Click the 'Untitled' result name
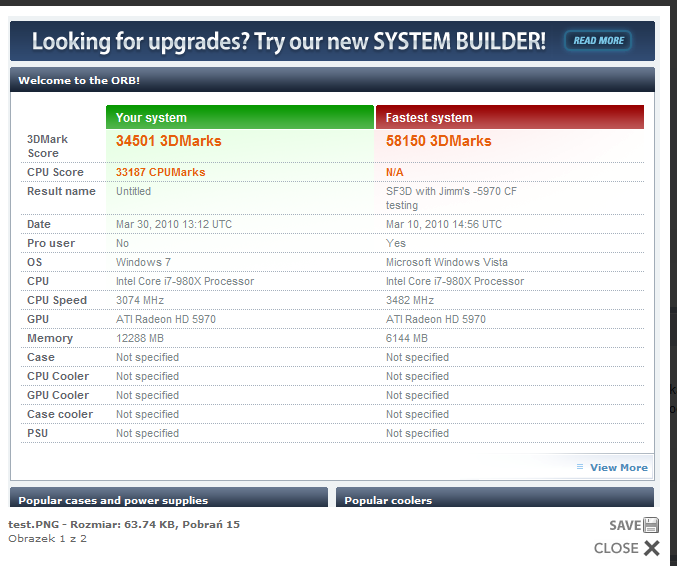Viewport: 677px width, 566px height. [x=133, y=191]
